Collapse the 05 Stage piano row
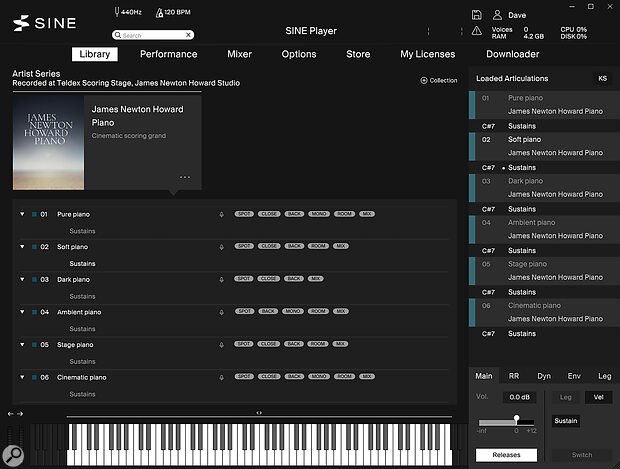The height and width of the screenshot is (469, 620). pyautogui.click(x=22, y=344)
